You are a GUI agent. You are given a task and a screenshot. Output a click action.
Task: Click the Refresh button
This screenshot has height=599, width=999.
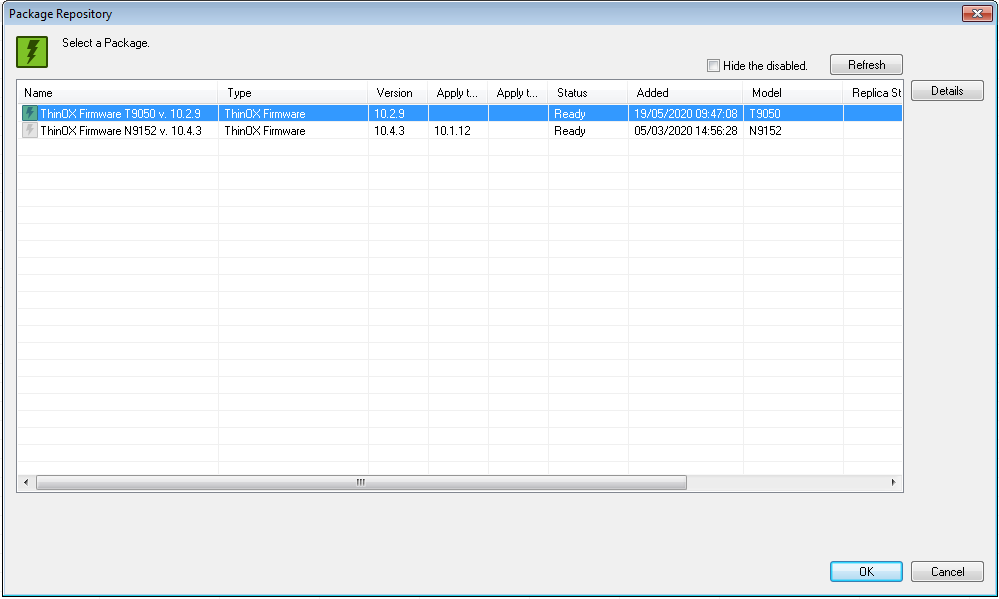click(865, 64)
